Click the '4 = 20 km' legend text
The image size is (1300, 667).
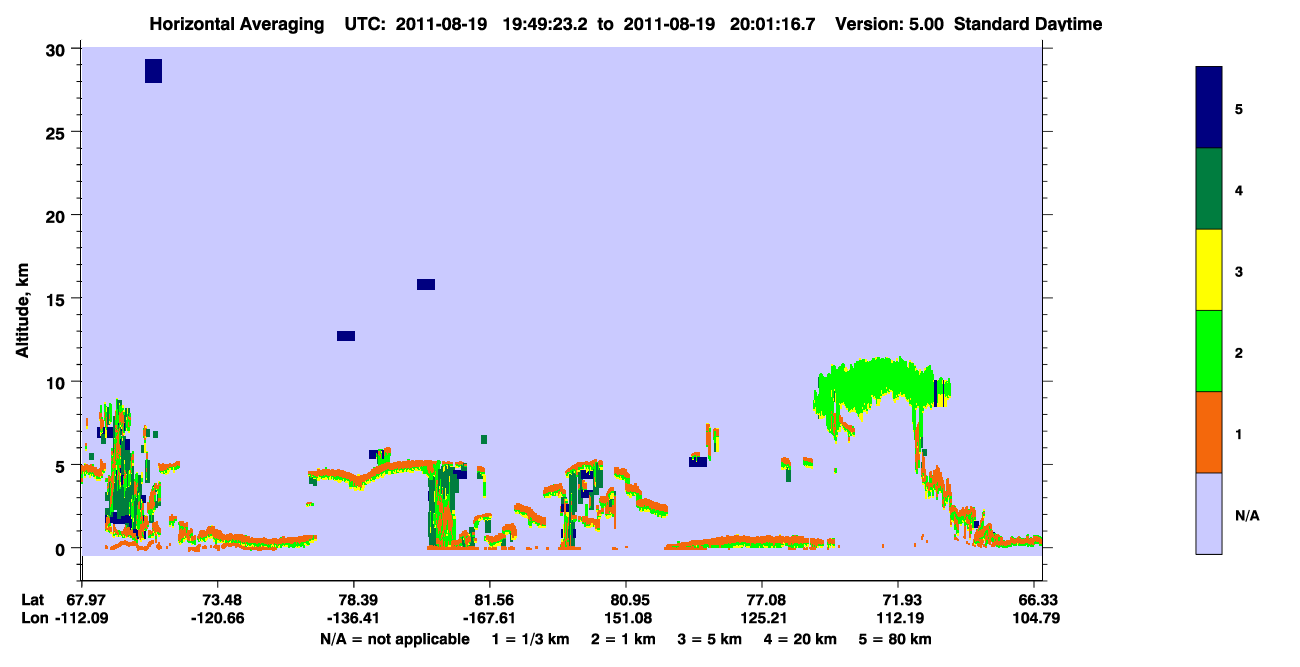[801, 639]
